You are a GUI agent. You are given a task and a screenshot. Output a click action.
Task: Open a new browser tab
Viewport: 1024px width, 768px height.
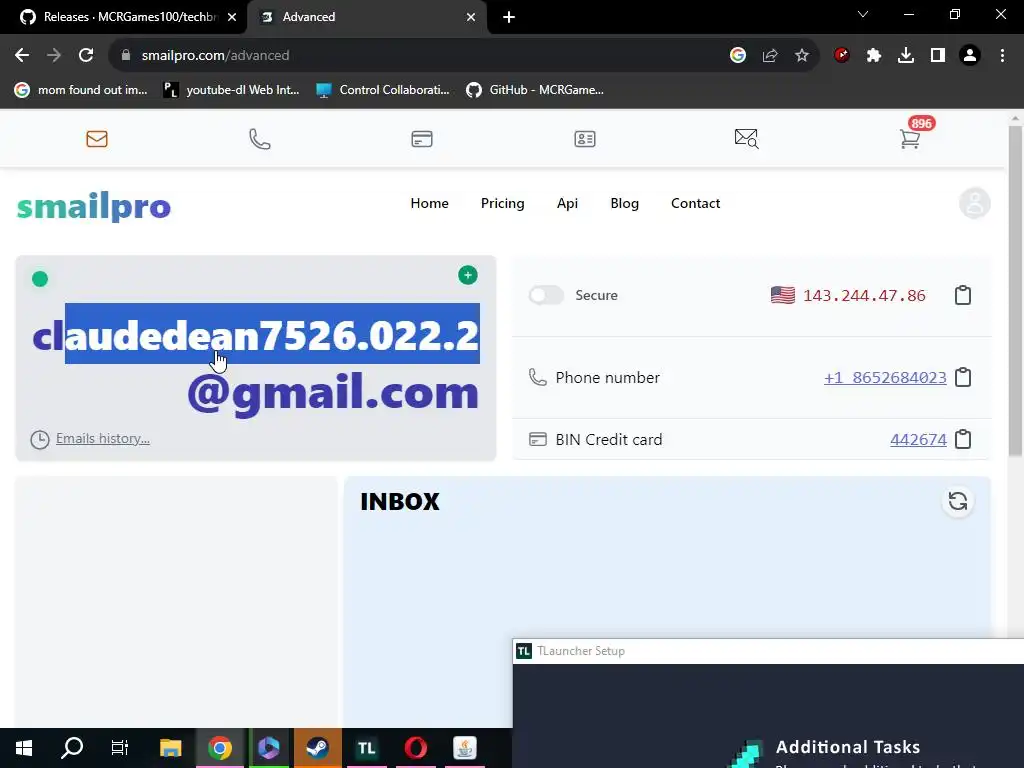tap(509, 17)
